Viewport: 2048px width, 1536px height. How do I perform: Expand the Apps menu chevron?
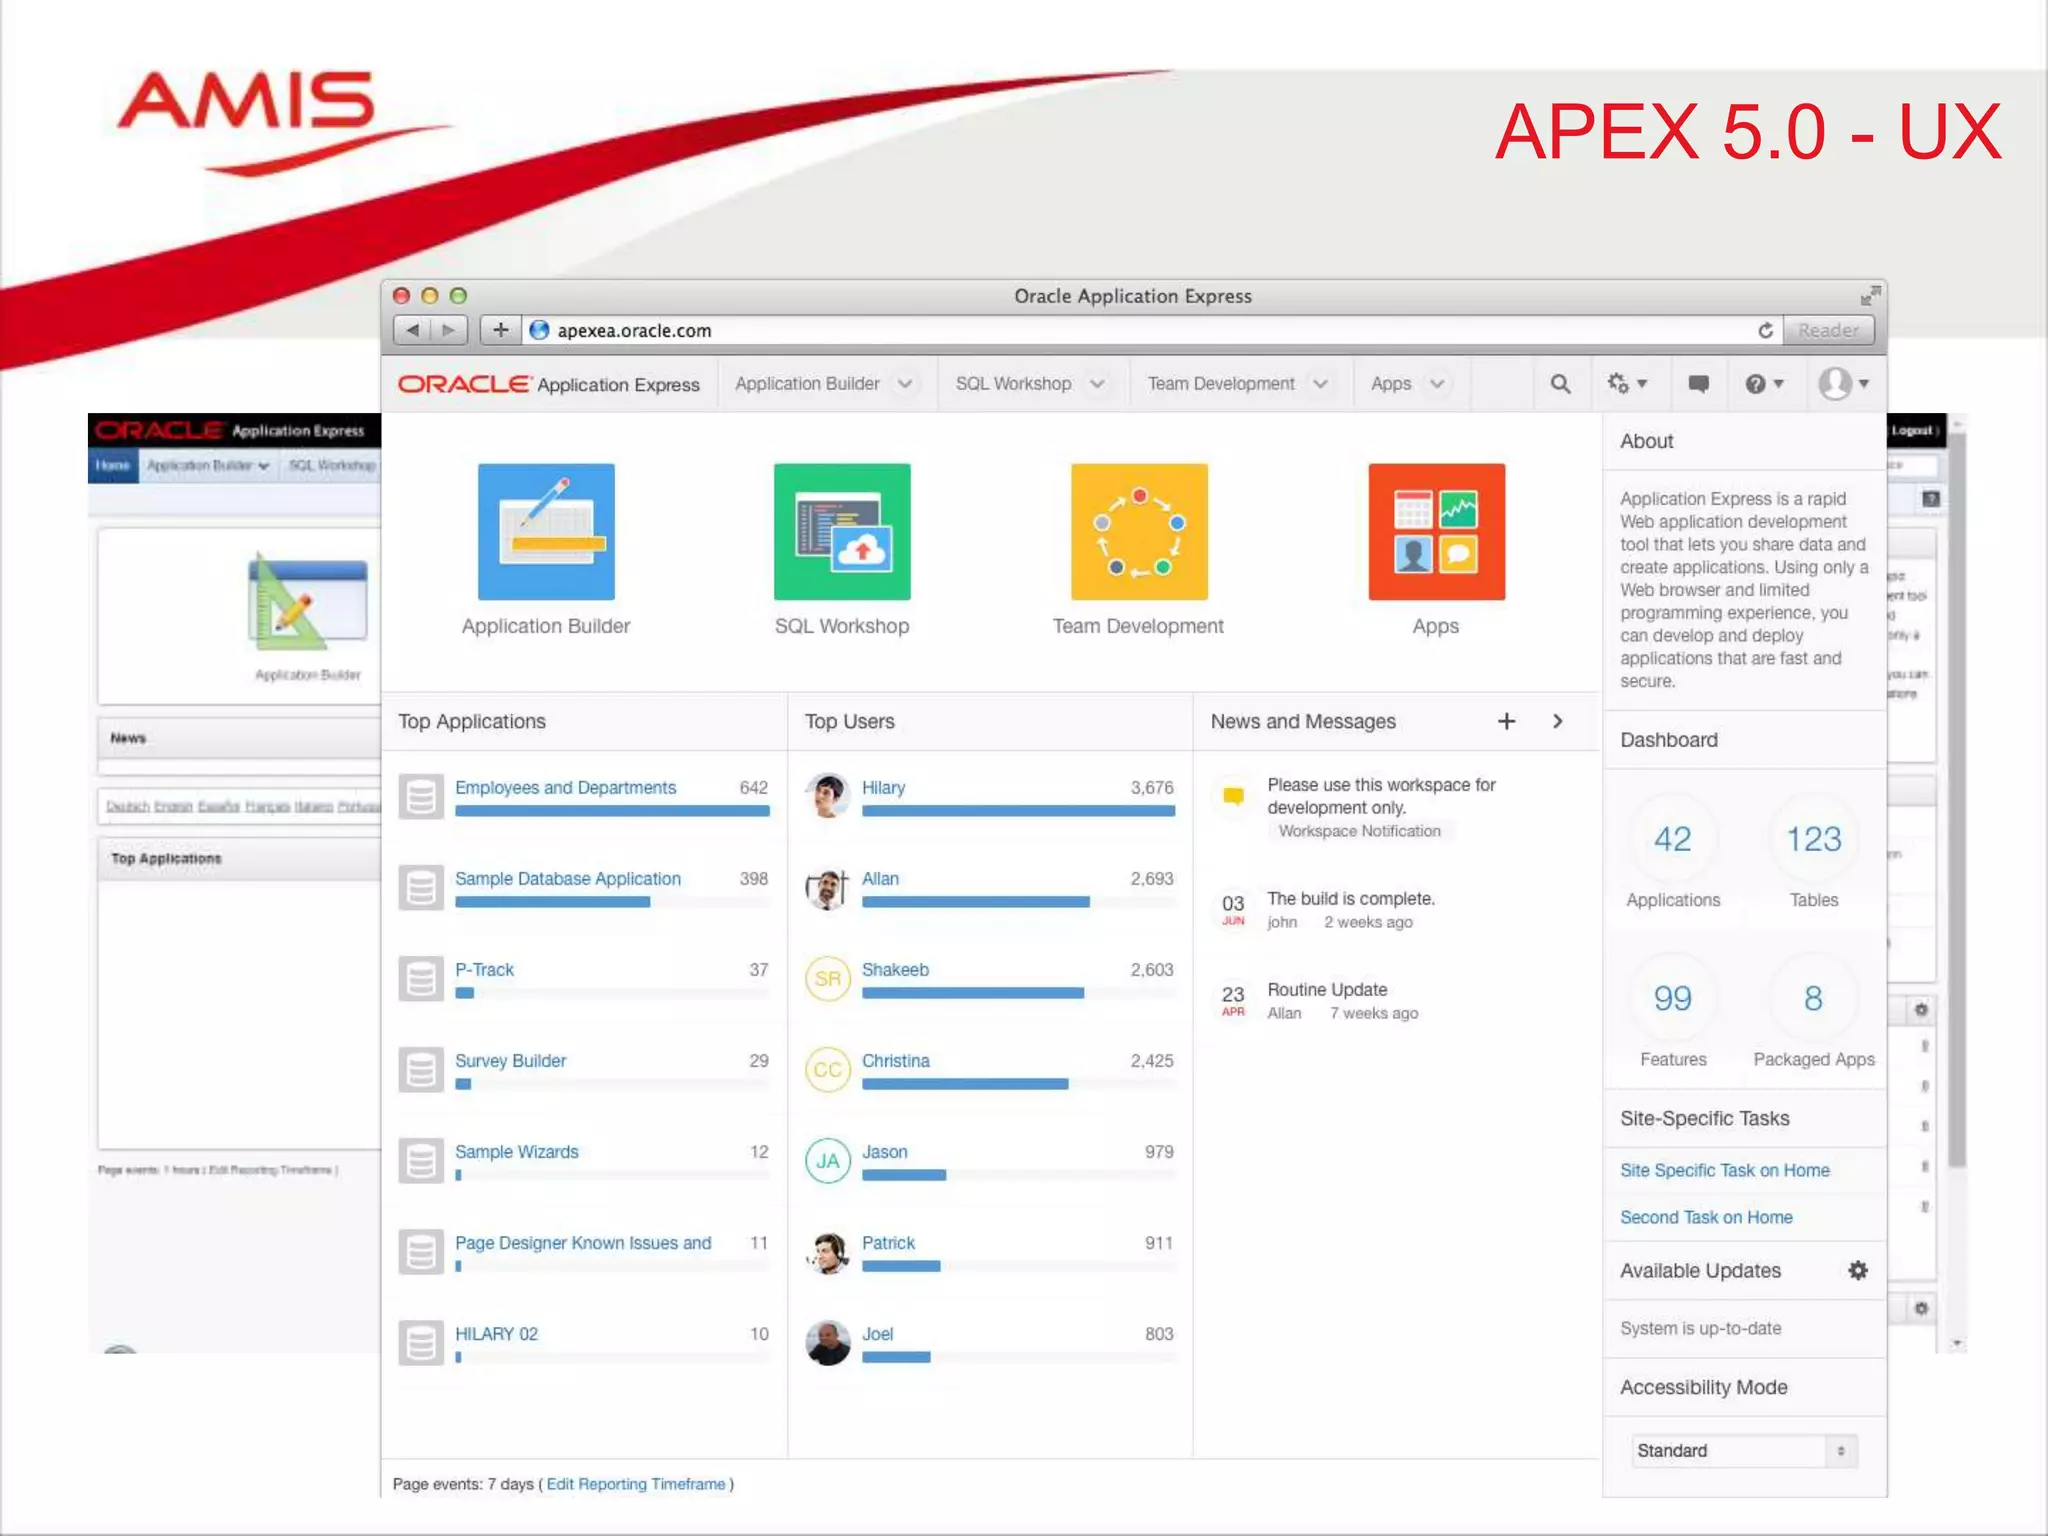pos(1437,384)
